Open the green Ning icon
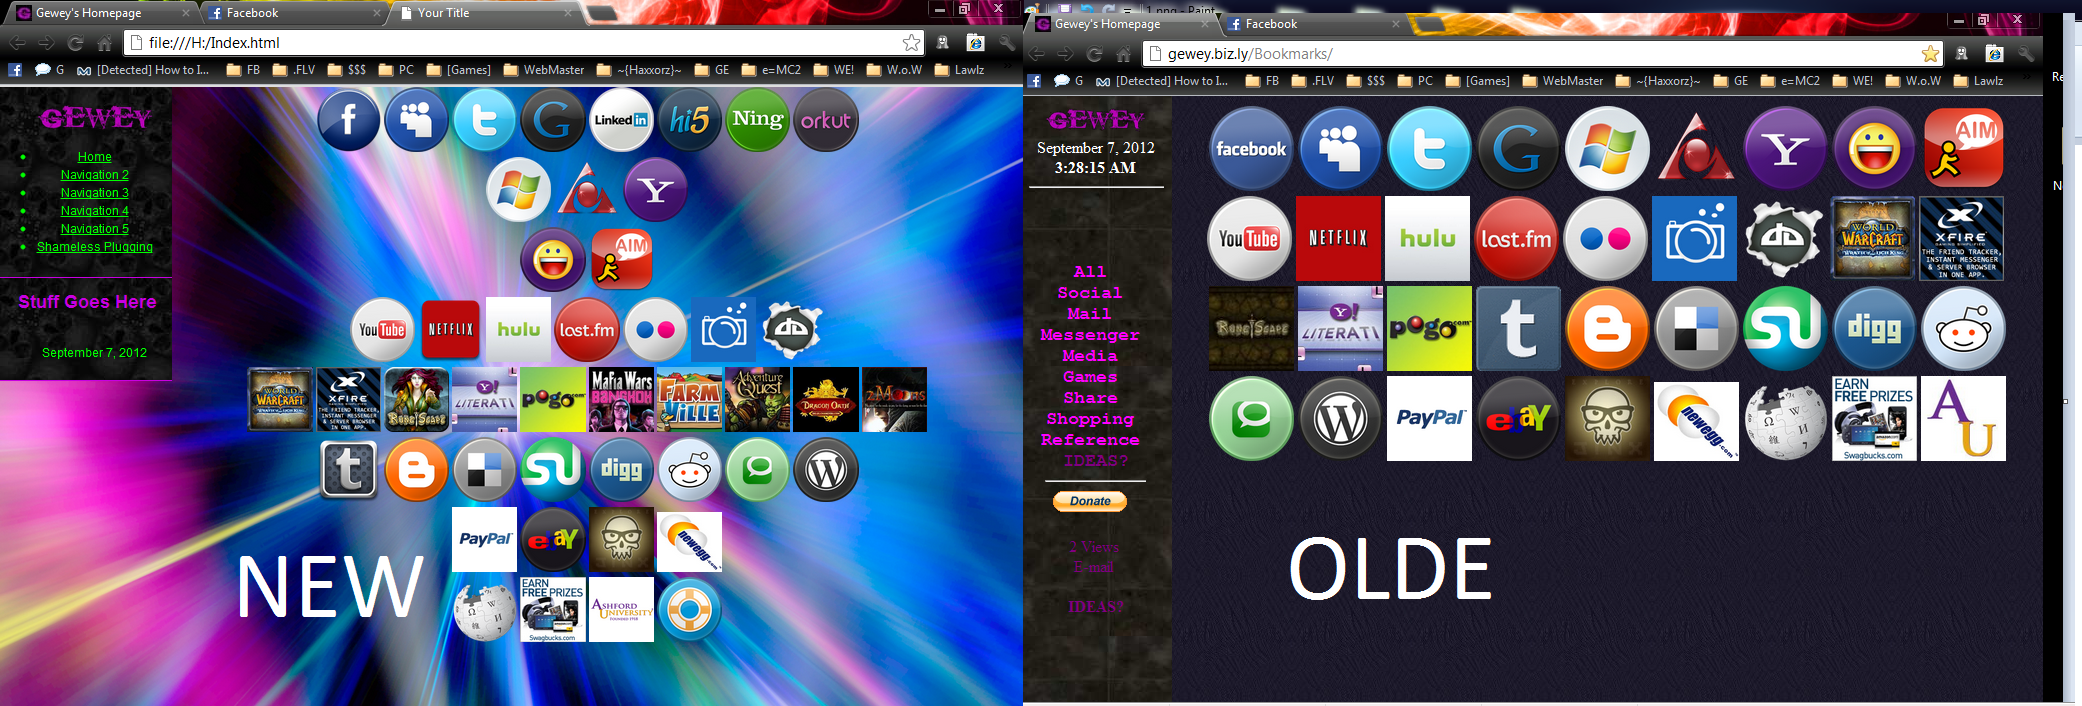 coord(757,120)
